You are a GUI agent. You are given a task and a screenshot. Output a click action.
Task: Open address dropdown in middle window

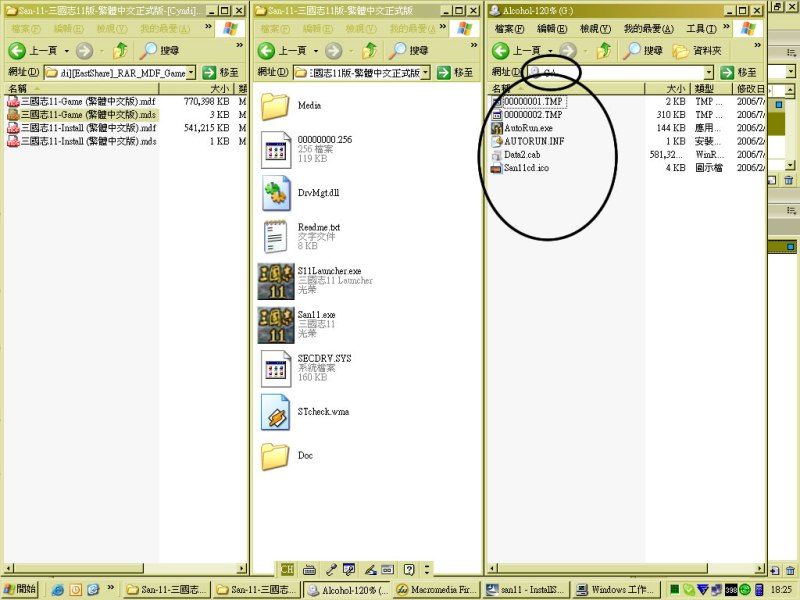(426, 72)
